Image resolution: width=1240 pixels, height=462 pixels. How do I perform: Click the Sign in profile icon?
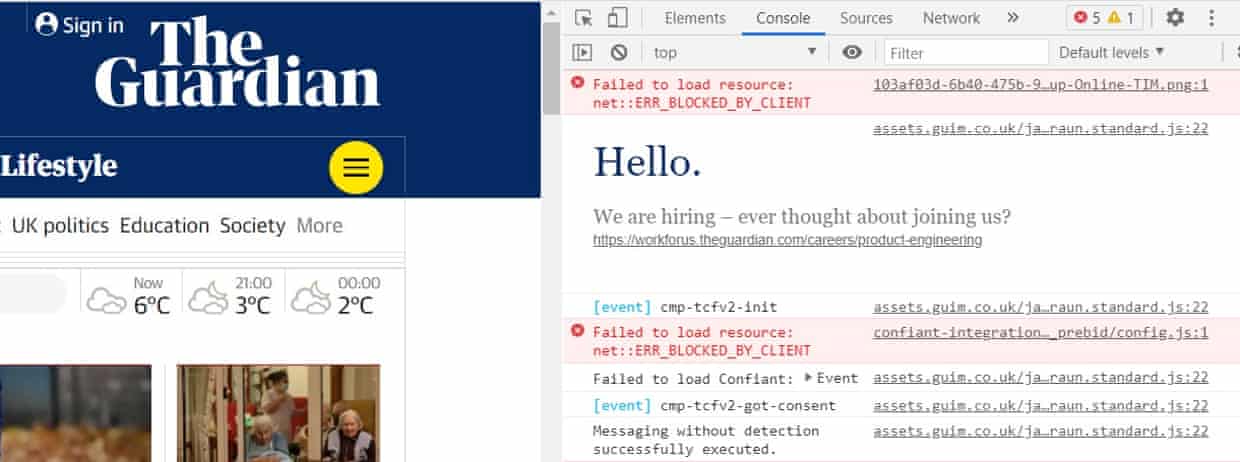[x=46, y=24]
